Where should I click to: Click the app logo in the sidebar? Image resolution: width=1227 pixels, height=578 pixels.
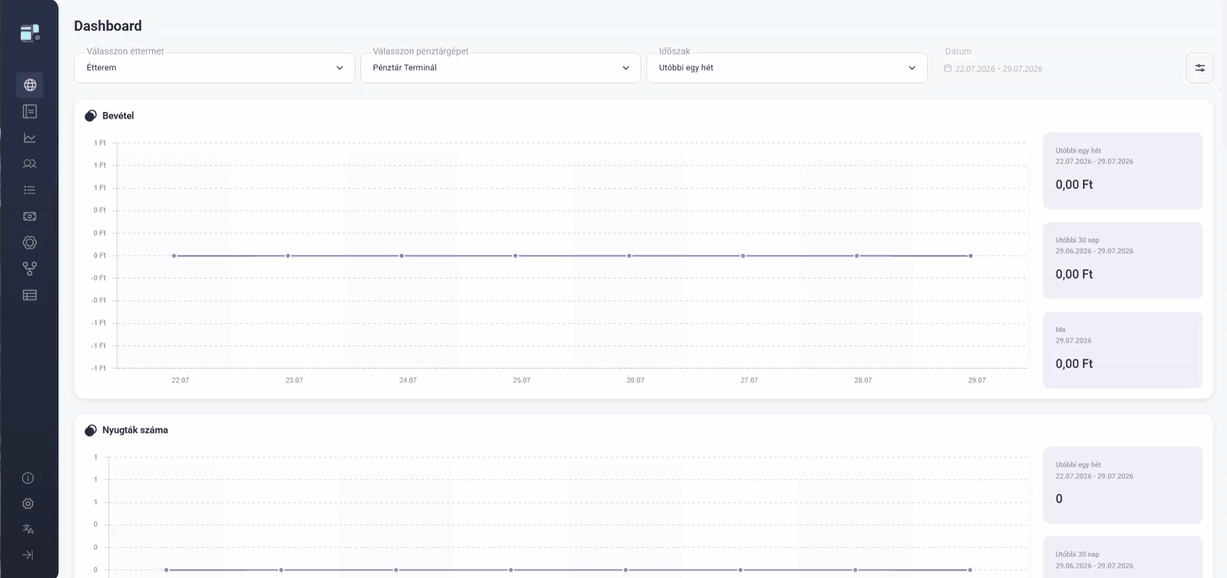click(30, 33)
